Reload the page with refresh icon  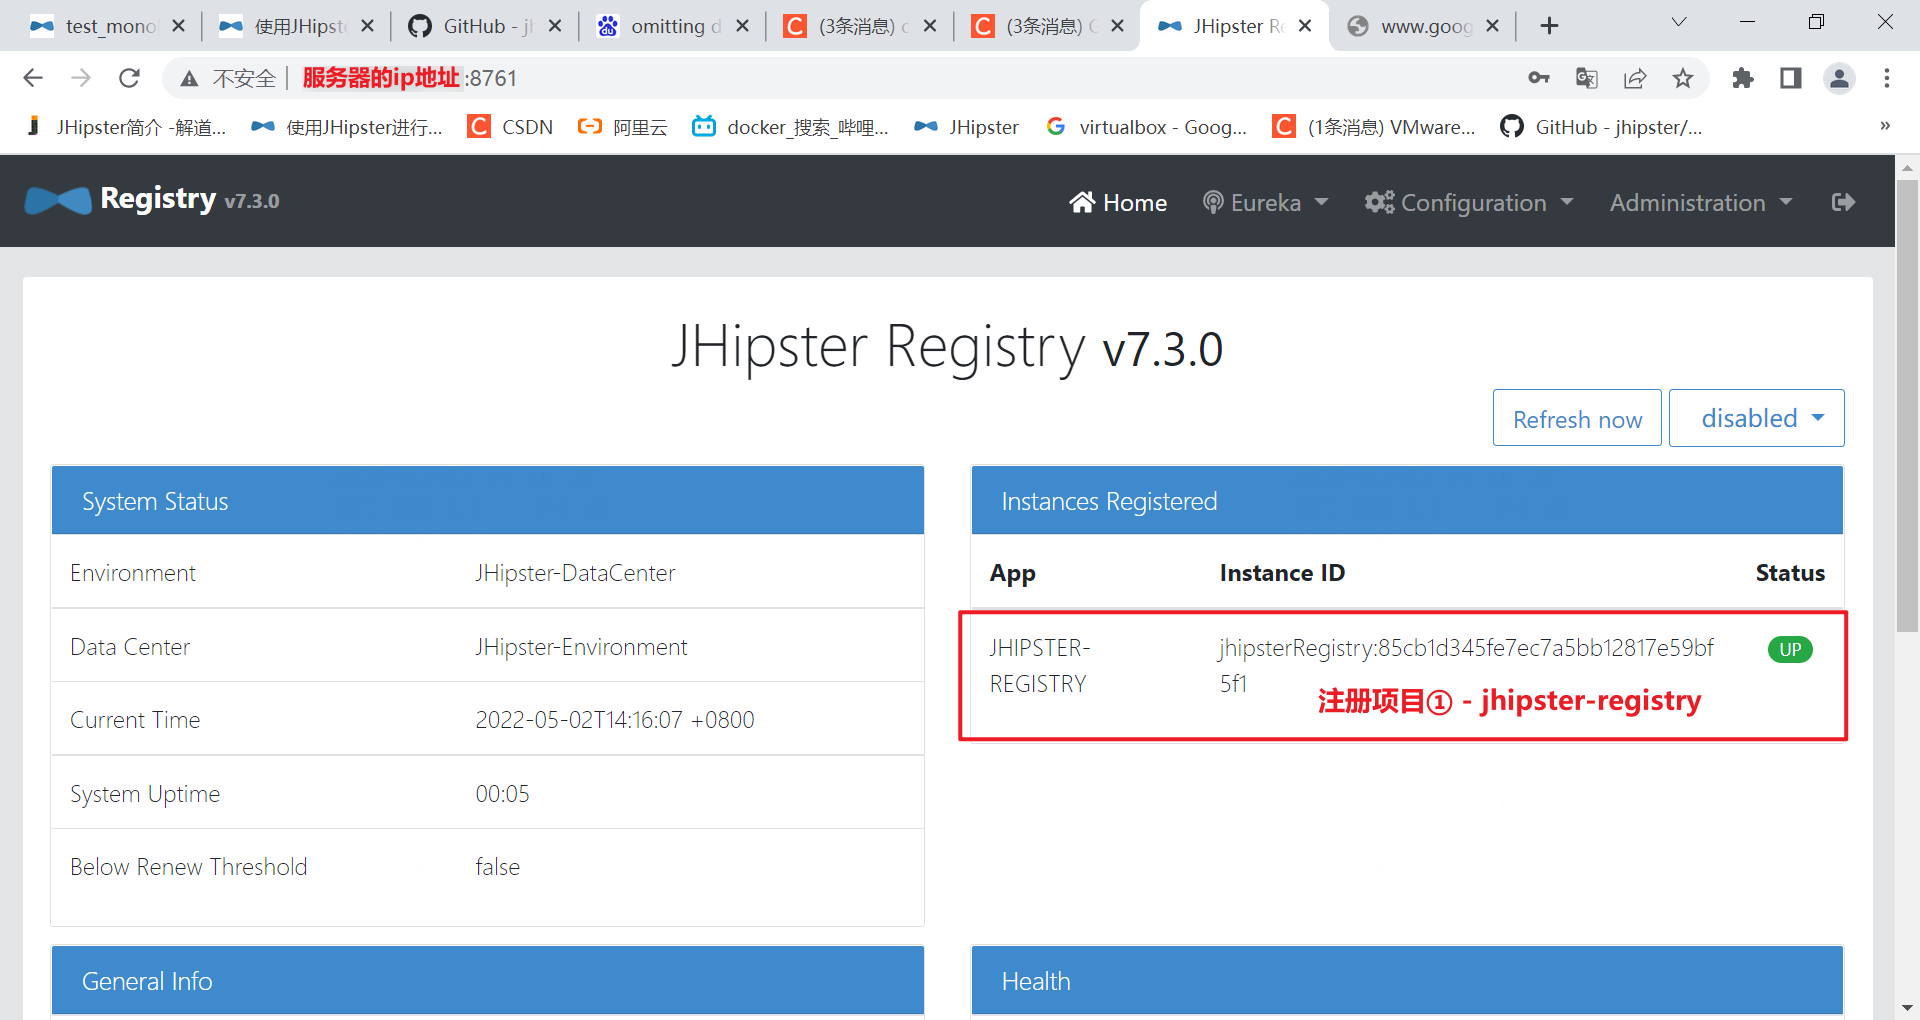point(129,78)
